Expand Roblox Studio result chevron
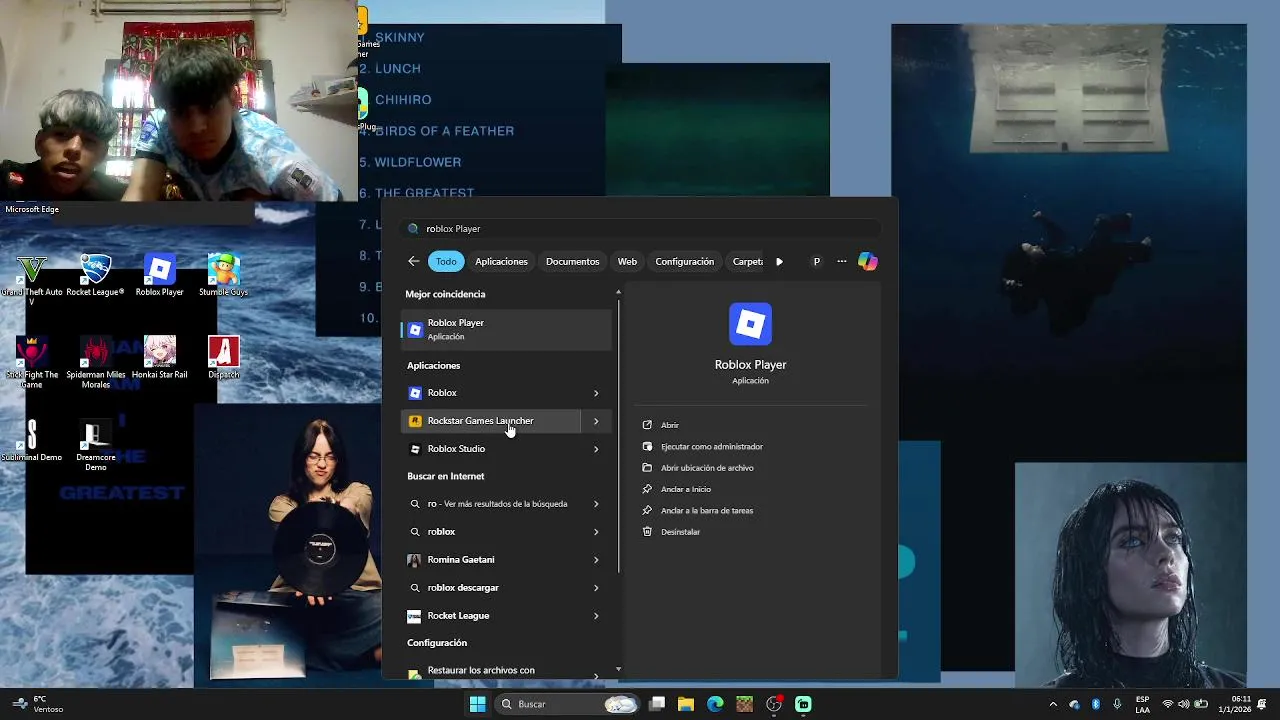1280x720 pixels. coord(596,449)
